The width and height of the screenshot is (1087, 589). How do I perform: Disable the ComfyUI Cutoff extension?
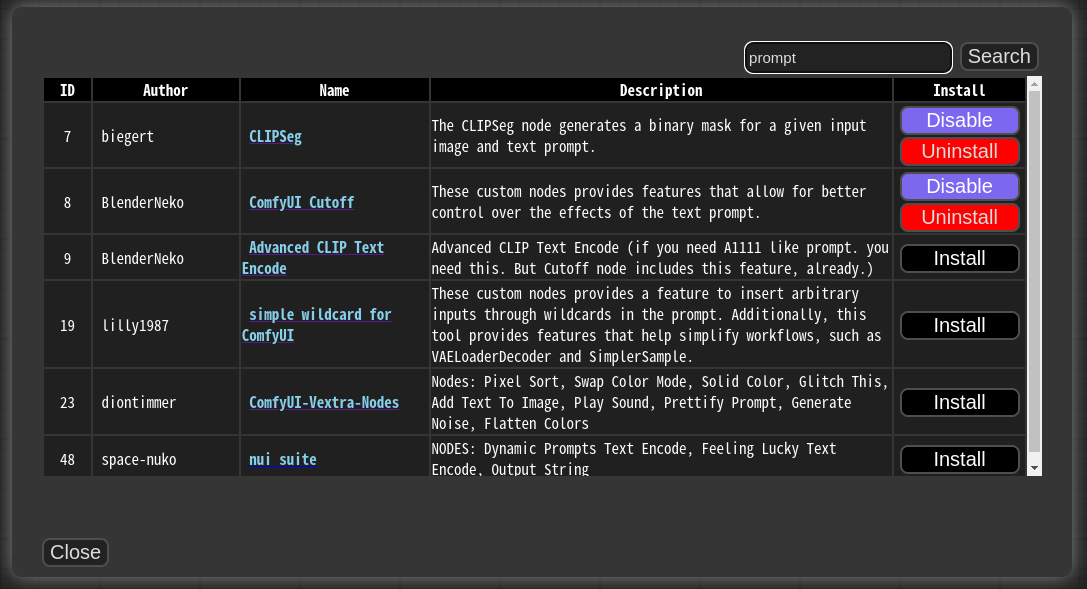pos(958,186)
